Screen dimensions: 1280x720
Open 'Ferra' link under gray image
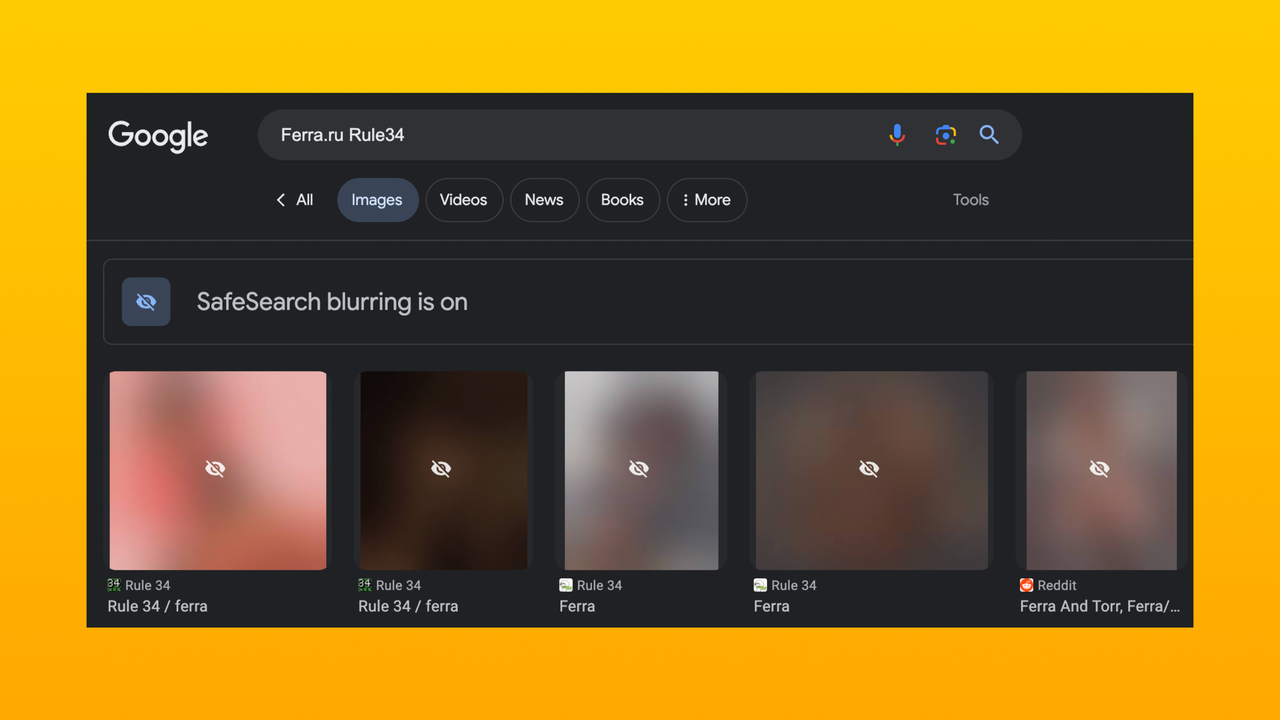577,606
